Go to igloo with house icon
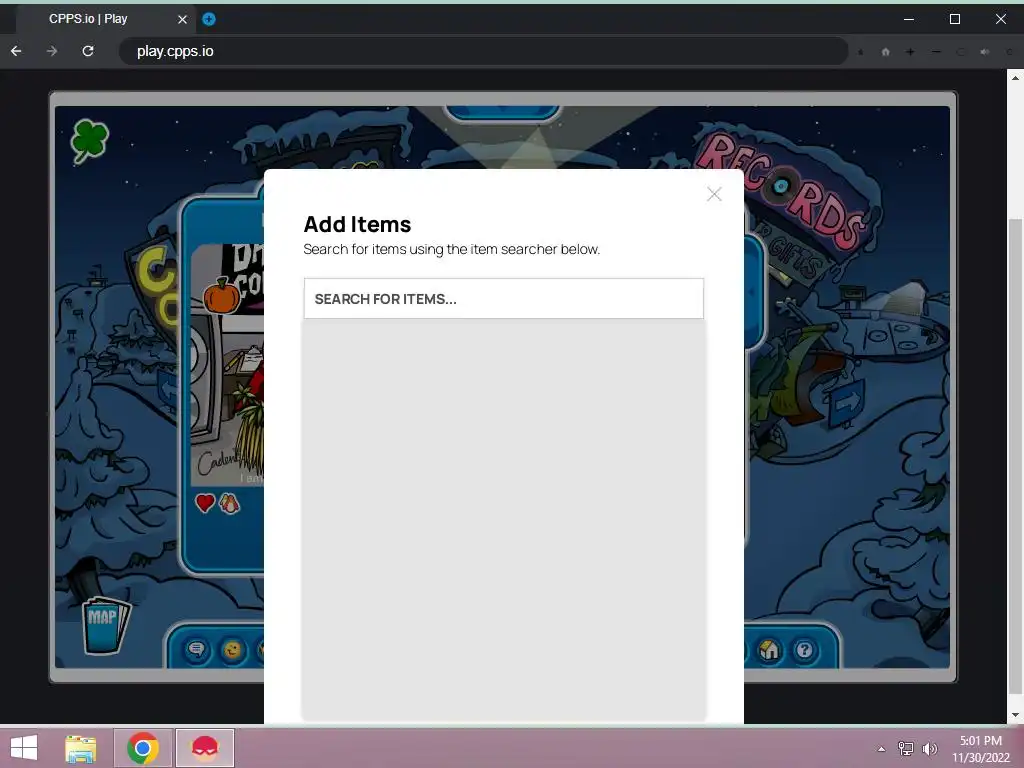 pyautogui.click(x=769, y=649)
